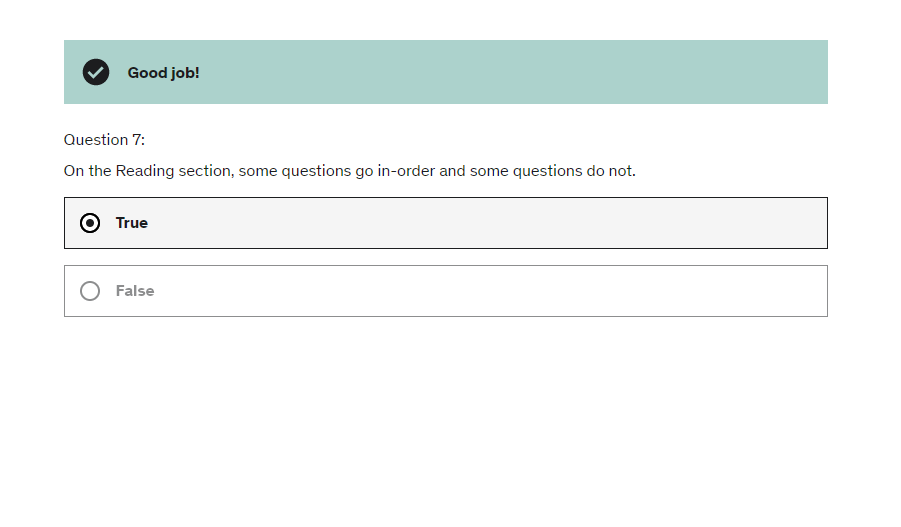Click the word "Reading" in the question
The width and height of the screenshot is (901, 527).
click(x=144, y=171)
